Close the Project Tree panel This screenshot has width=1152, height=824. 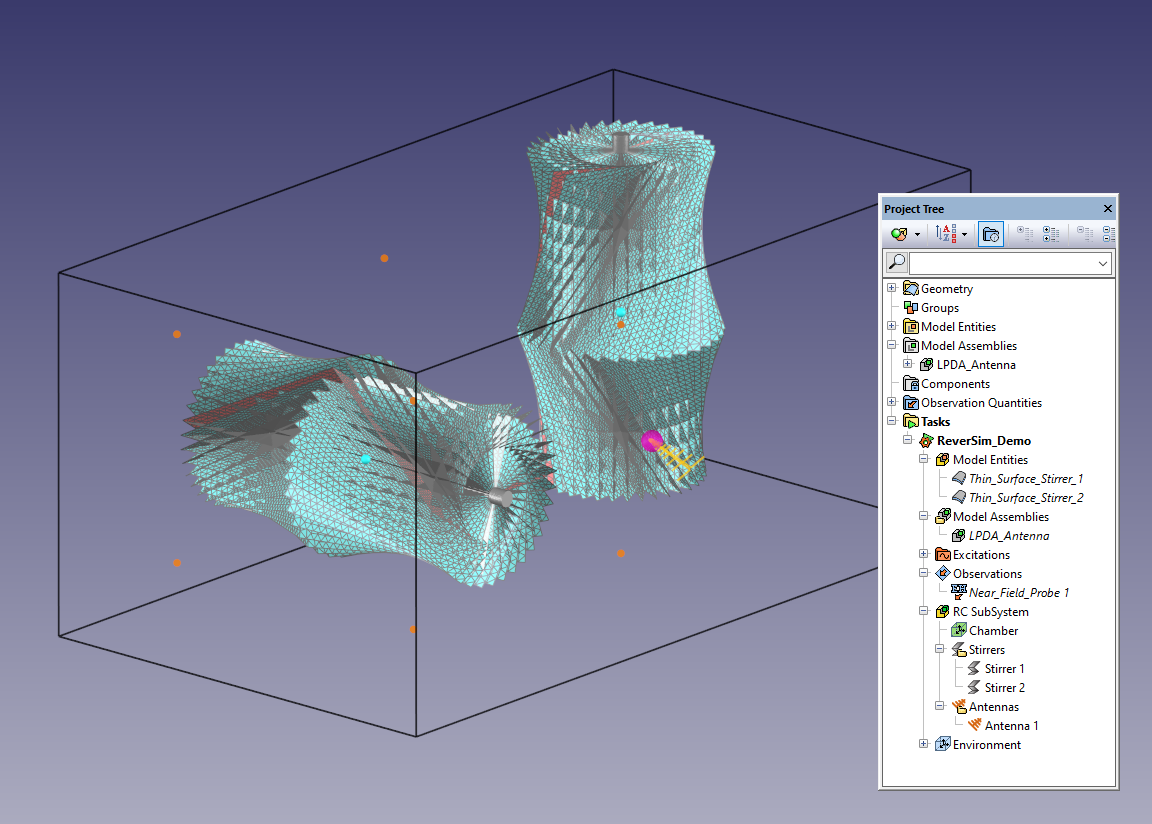click(x=1107, y=209)
